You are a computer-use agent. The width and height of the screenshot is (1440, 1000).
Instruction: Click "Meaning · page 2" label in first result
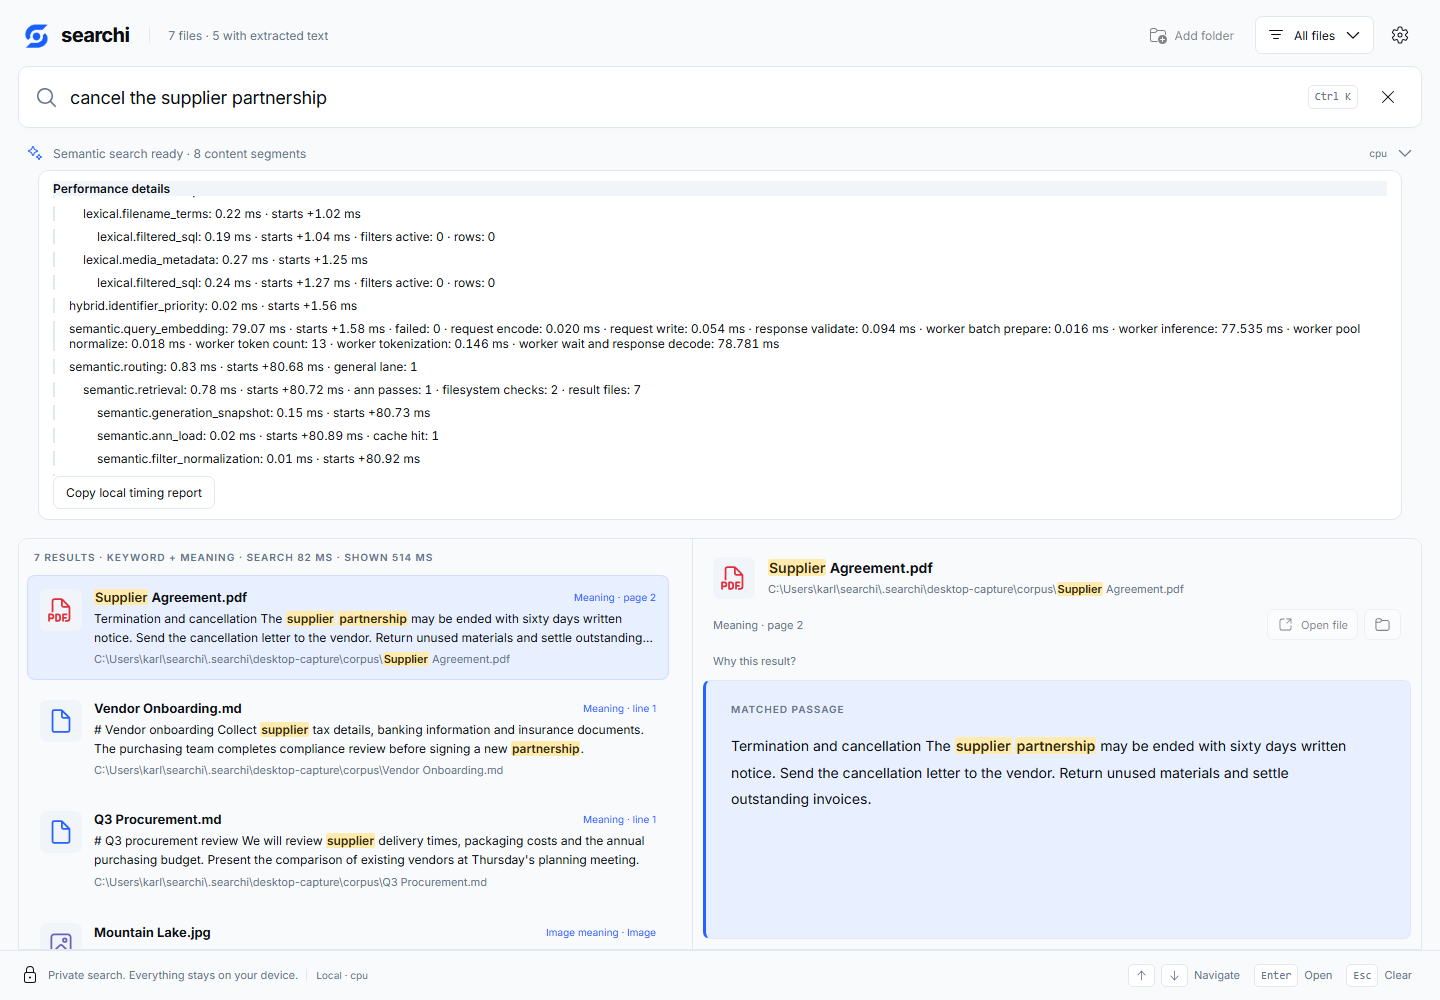point(615,598)
